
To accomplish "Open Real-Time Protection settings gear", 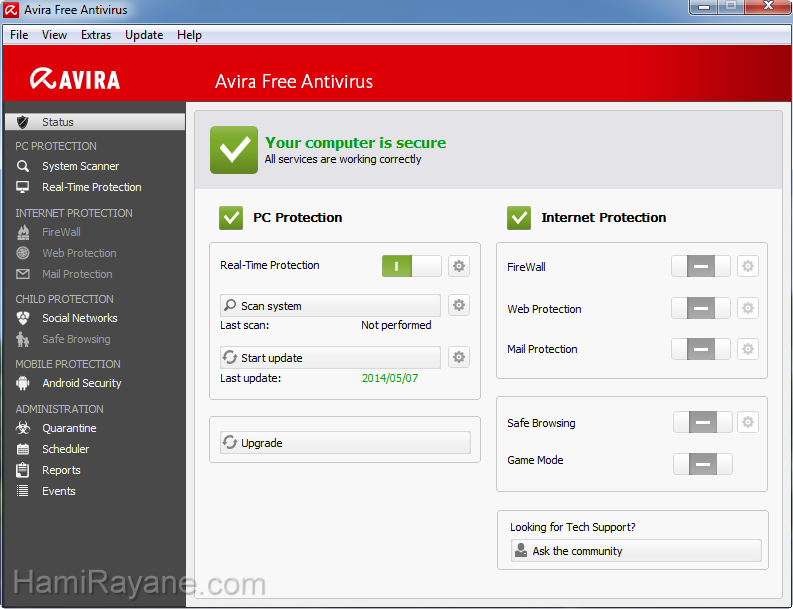I will pyautogui.click(x=459, y=266).
